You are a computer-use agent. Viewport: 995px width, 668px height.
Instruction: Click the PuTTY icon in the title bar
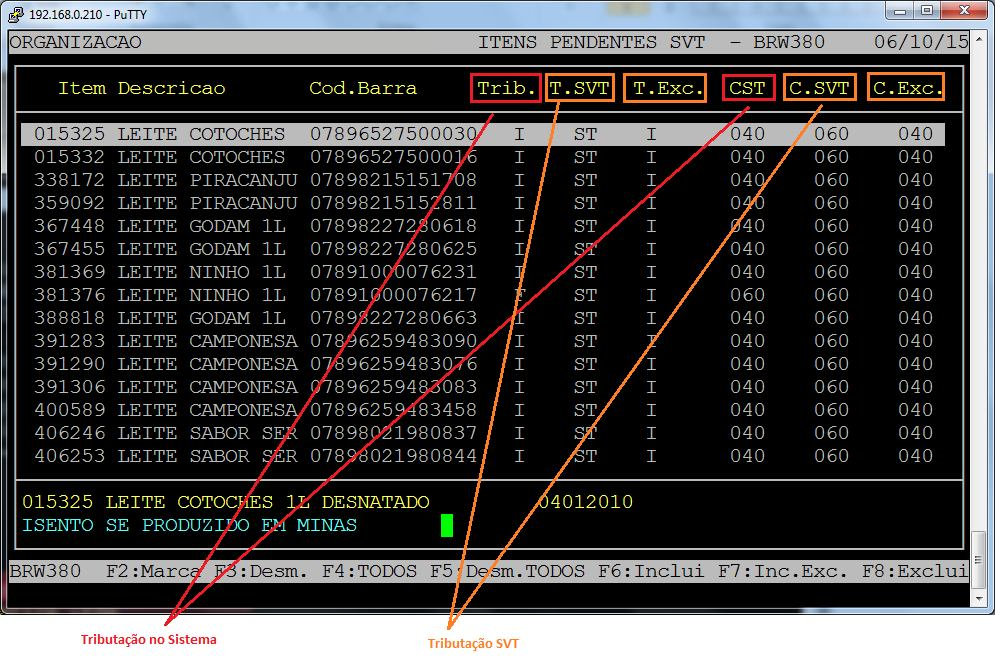pos(16,13)
